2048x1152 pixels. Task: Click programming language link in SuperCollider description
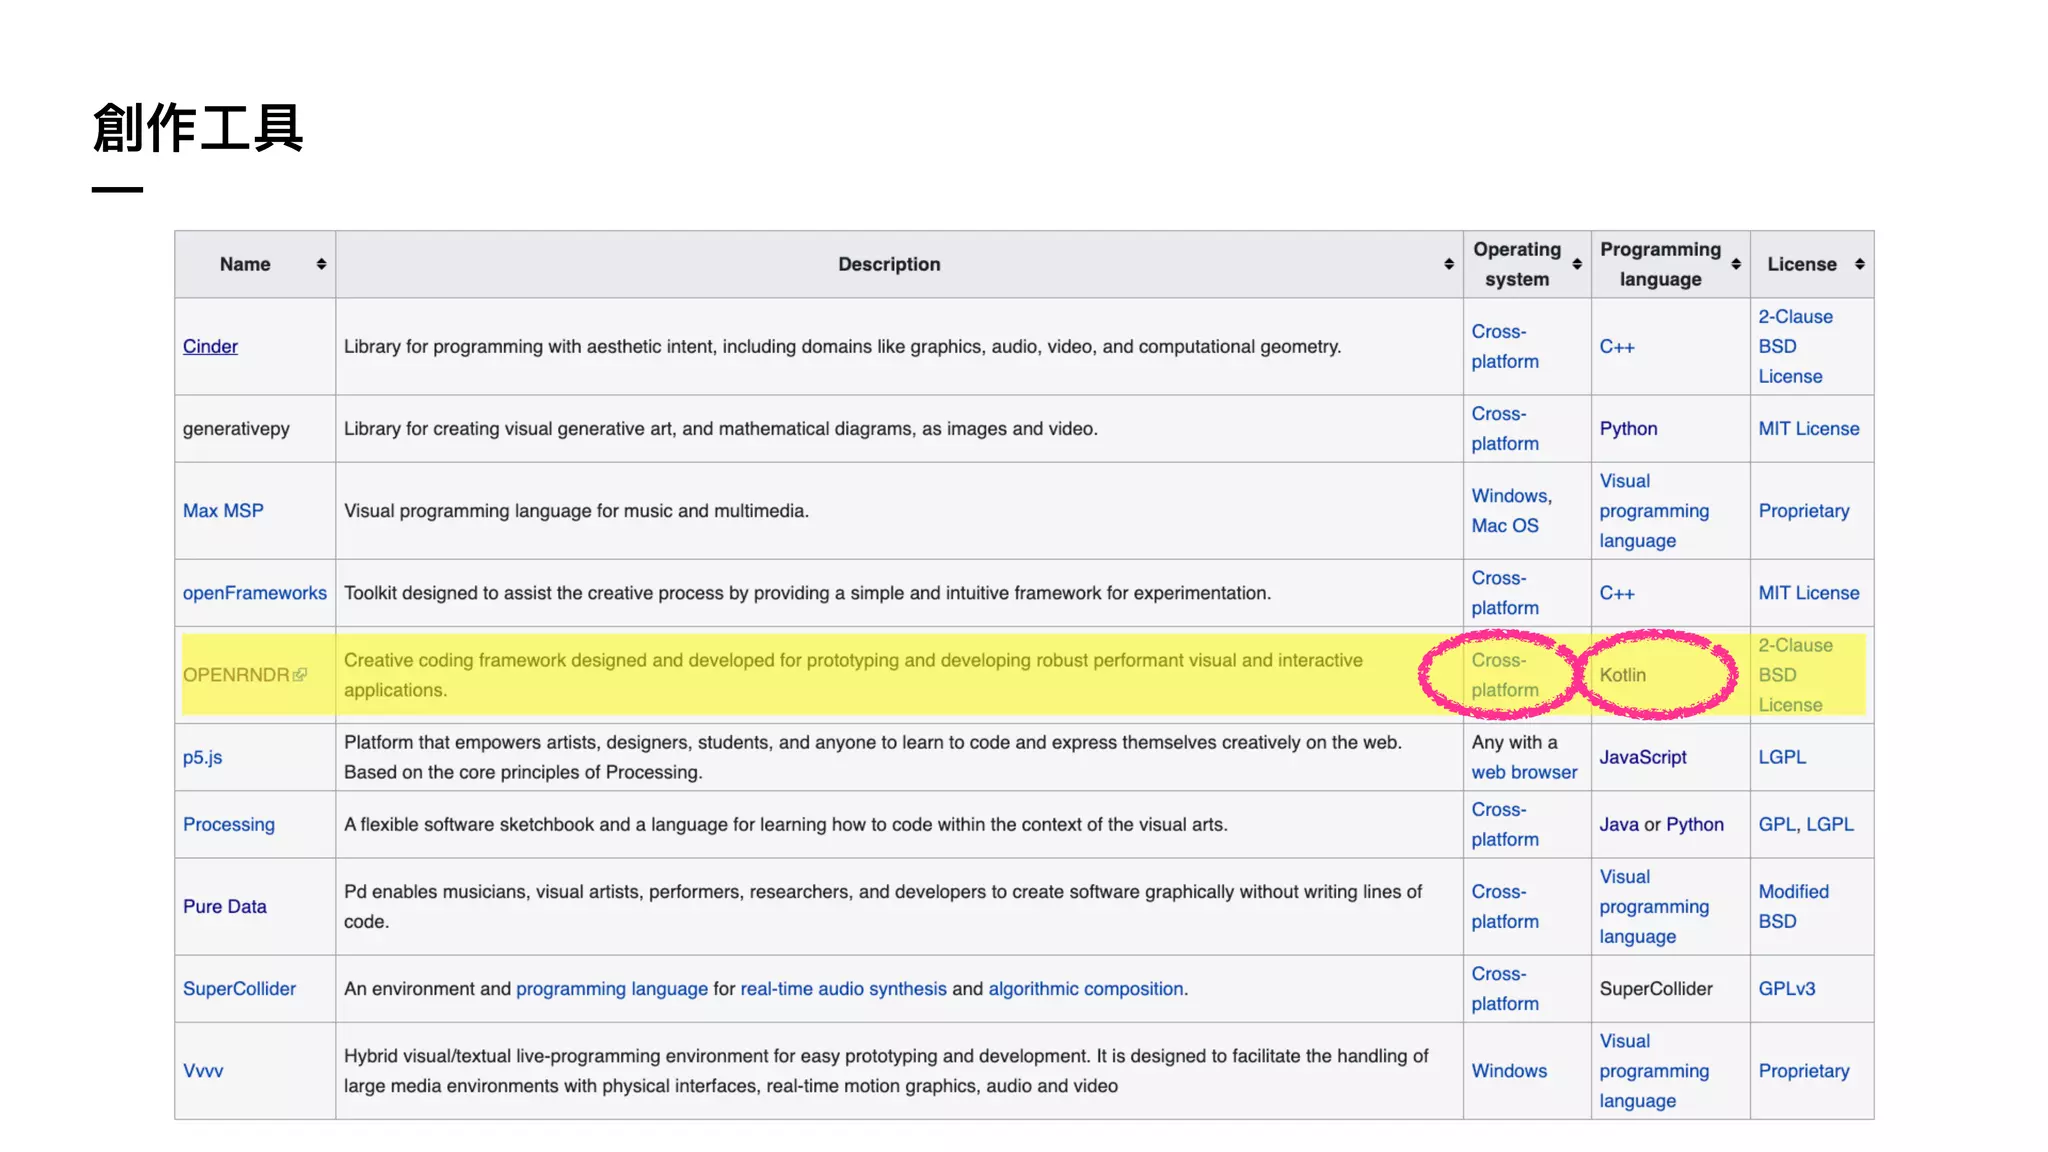click(611, 988)
